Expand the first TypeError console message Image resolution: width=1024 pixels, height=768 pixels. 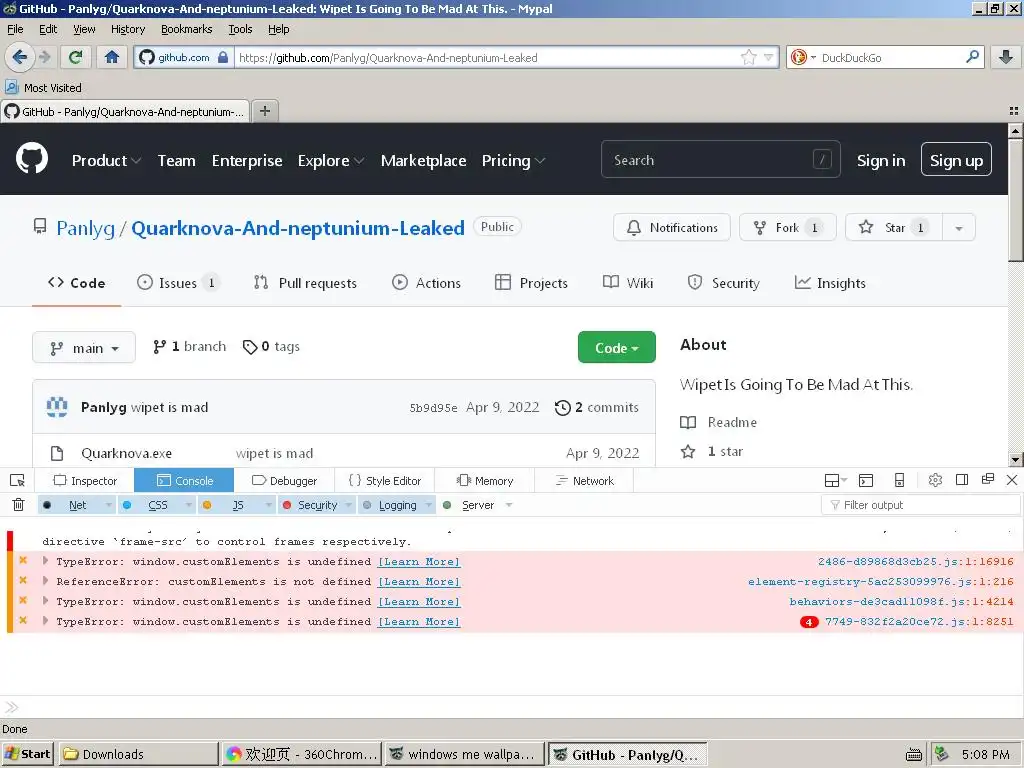(x=45, y=560)
